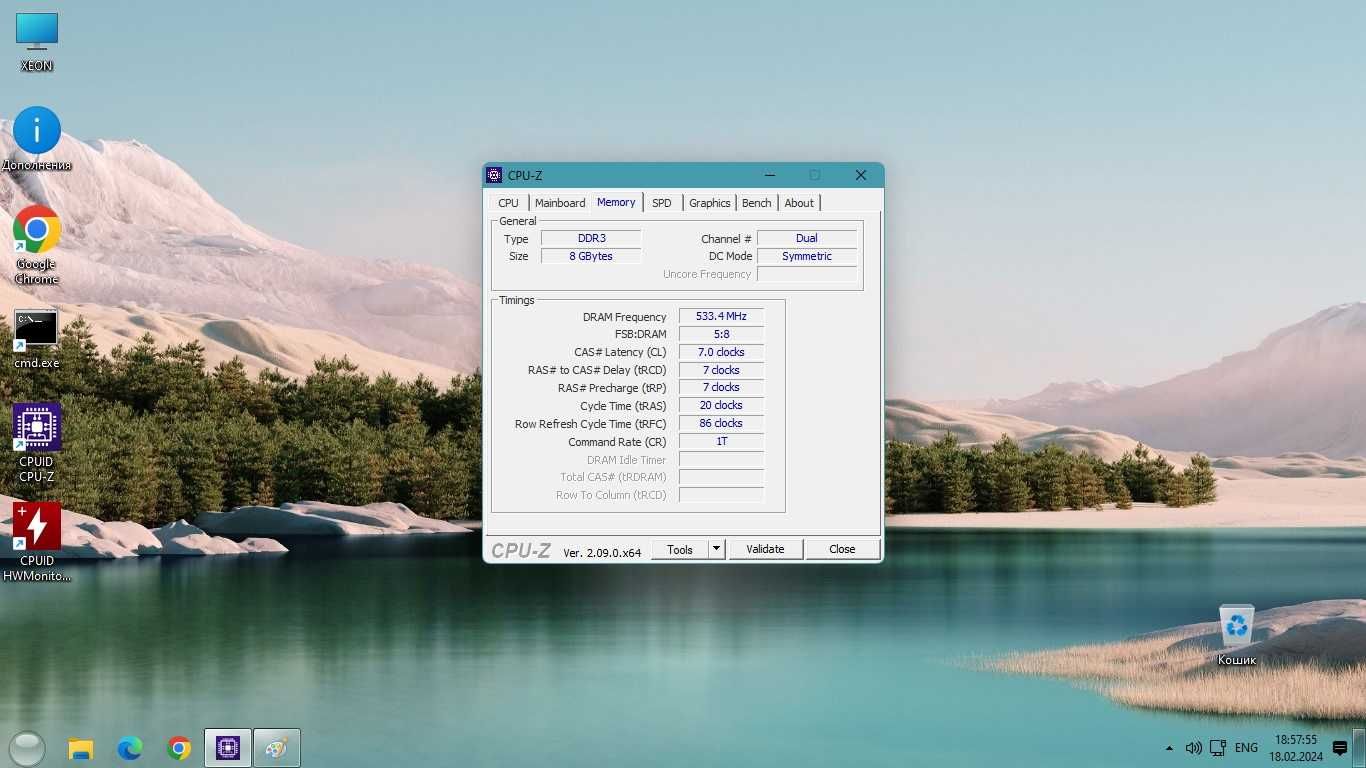Close CPU-Z with title bar X
The image size is (1366, 768).
pos(860,175)
